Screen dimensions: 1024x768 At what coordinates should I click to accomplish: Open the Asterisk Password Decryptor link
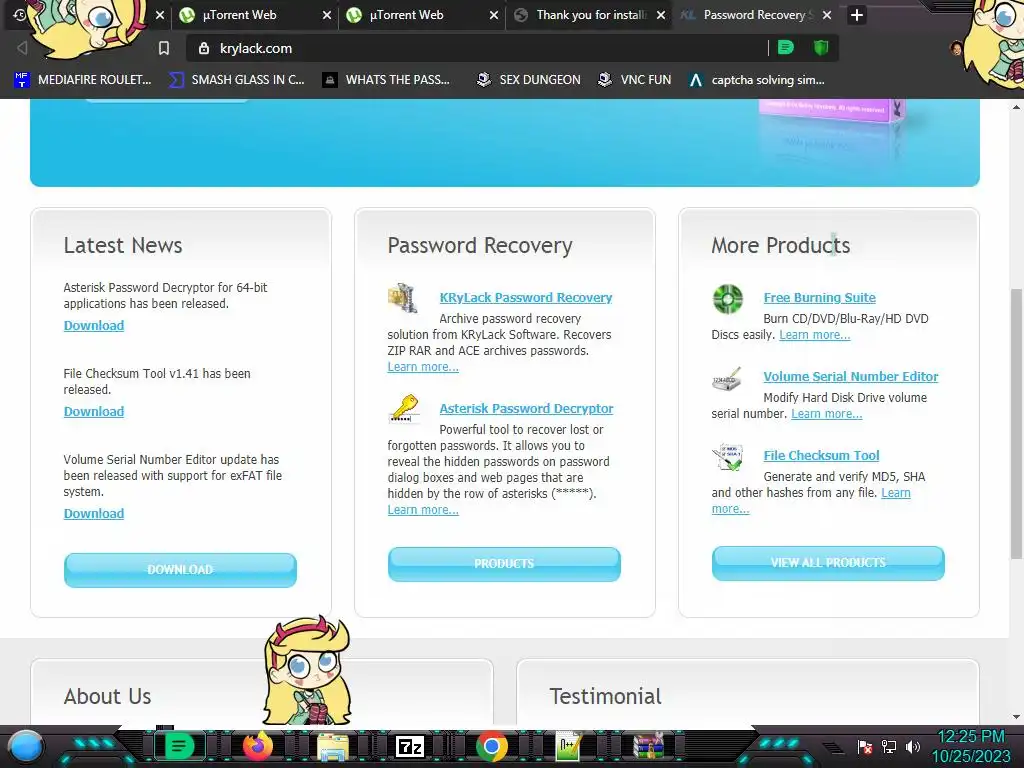(526, 408)
